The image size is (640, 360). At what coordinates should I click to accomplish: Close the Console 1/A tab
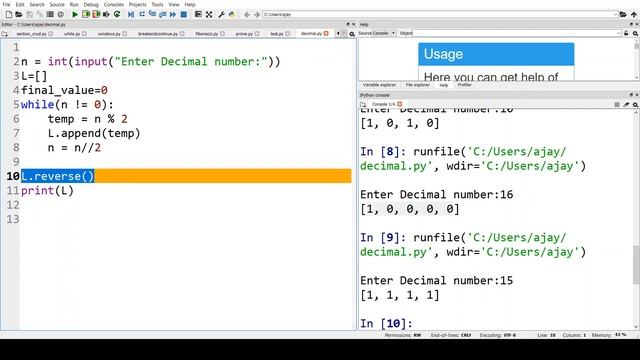pos(400,104)
